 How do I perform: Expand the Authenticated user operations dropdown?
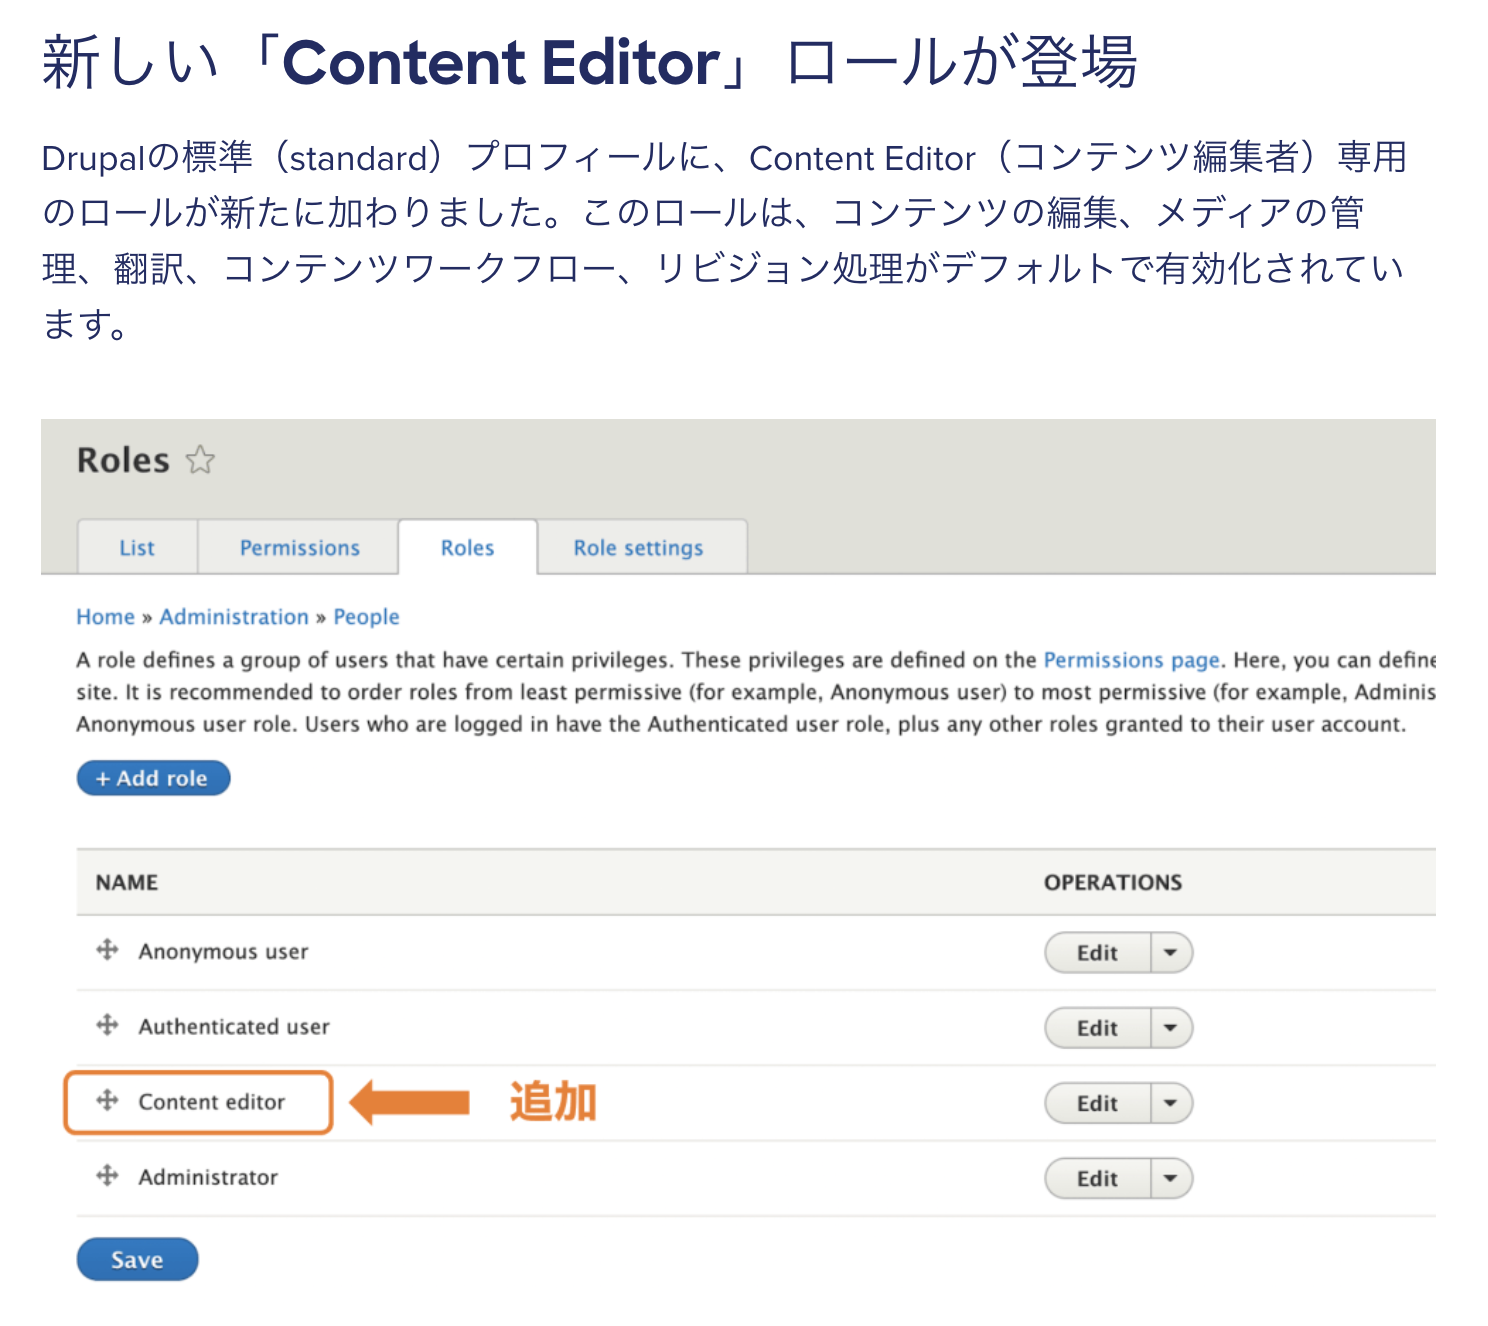pyautogui.click(x=1171, y=1028)
